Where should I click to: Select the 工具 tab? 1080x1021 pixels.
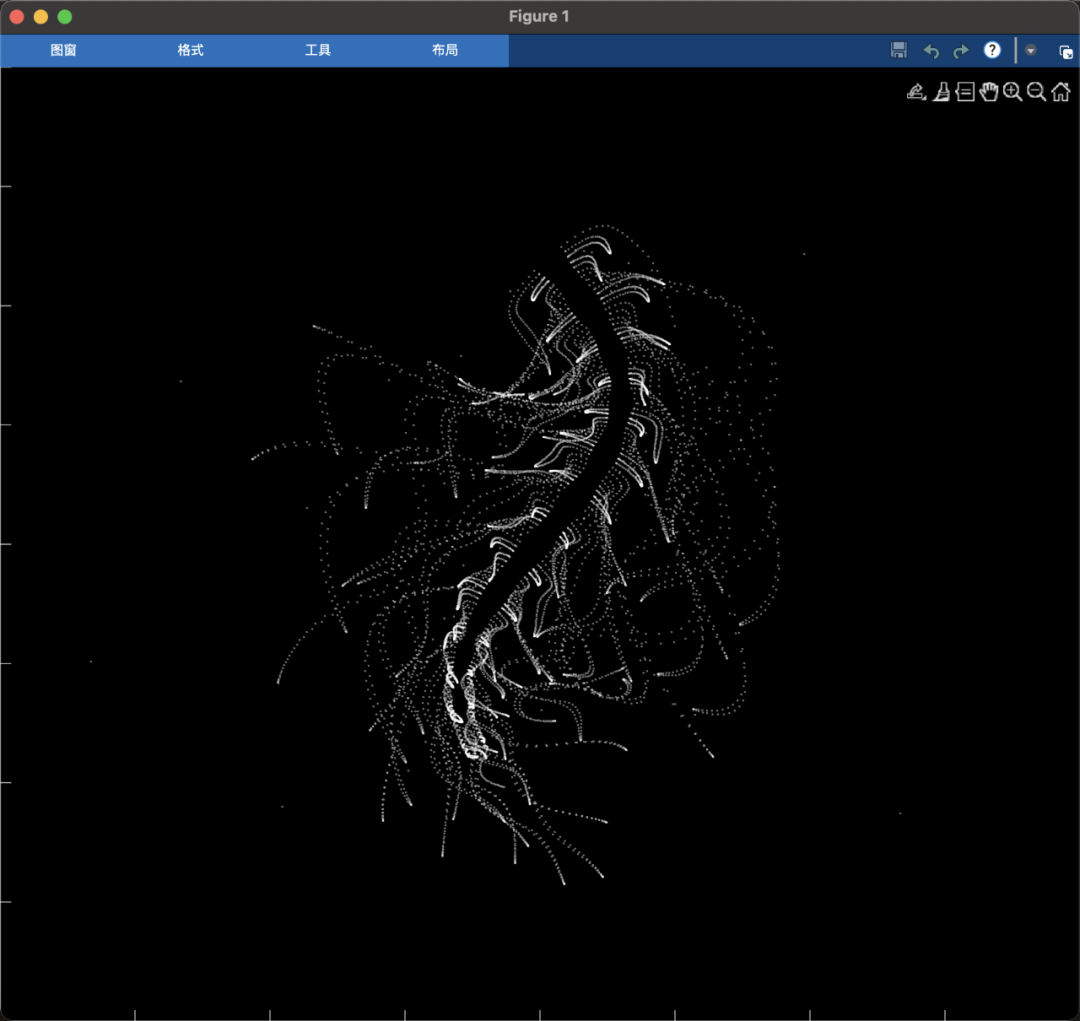point(318,50)
